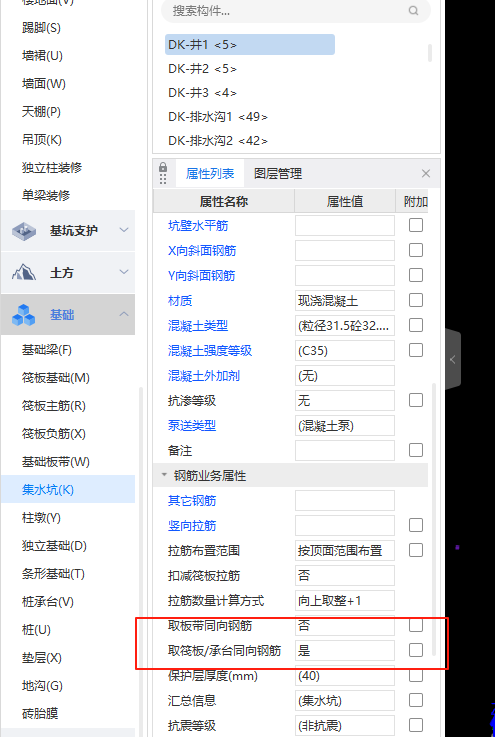This screenshot has height=737, width=495.
Task: Click the 坑壁水平筋 property link
Action: click(x=198, y=226)
